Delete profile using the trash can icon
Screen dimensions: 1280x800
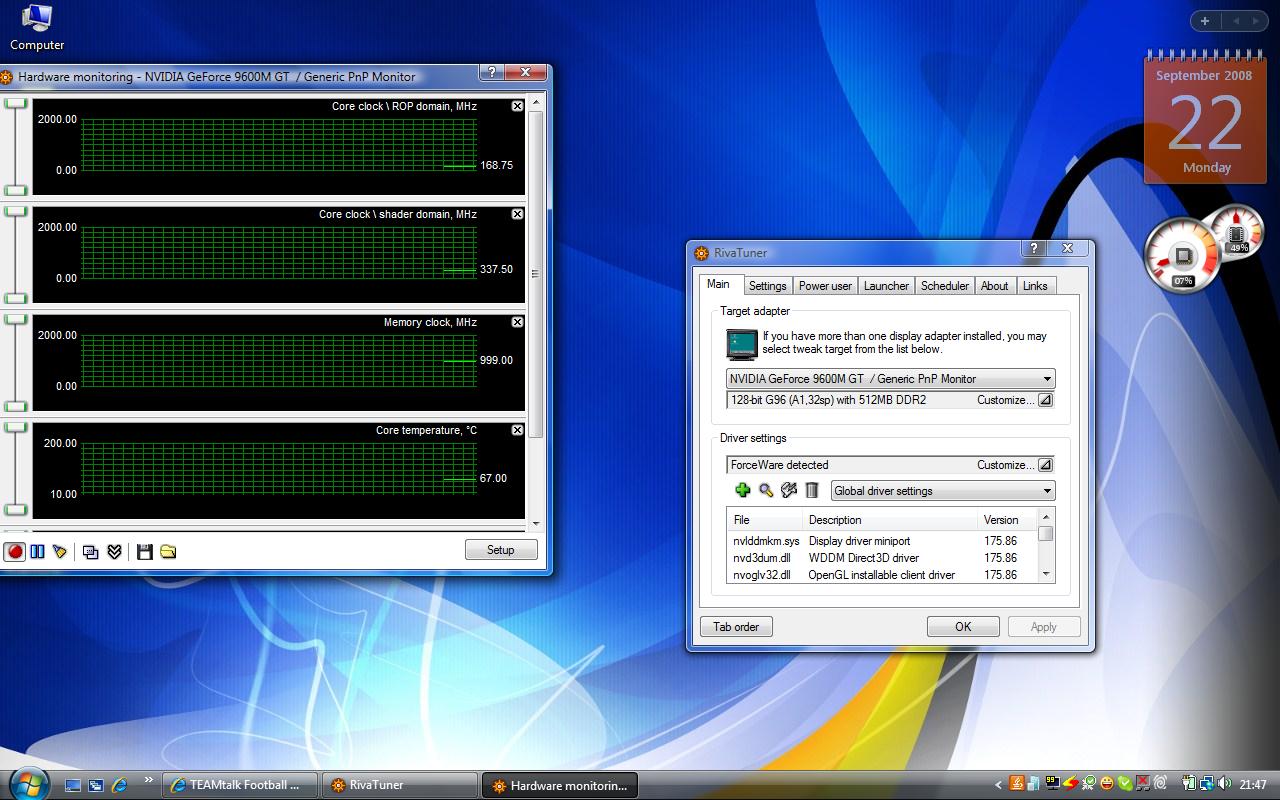pyautogui.click(x=812, y=490)
